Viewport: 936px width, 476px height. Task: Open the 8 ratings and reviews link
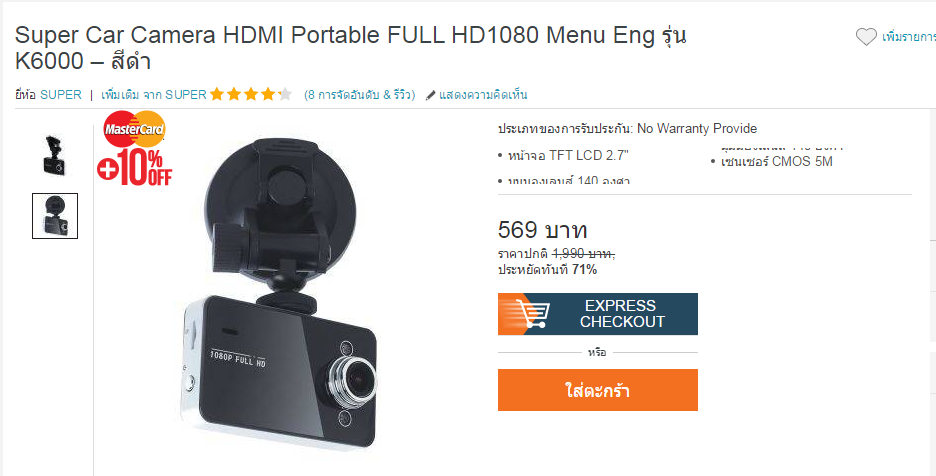point(359,94)
